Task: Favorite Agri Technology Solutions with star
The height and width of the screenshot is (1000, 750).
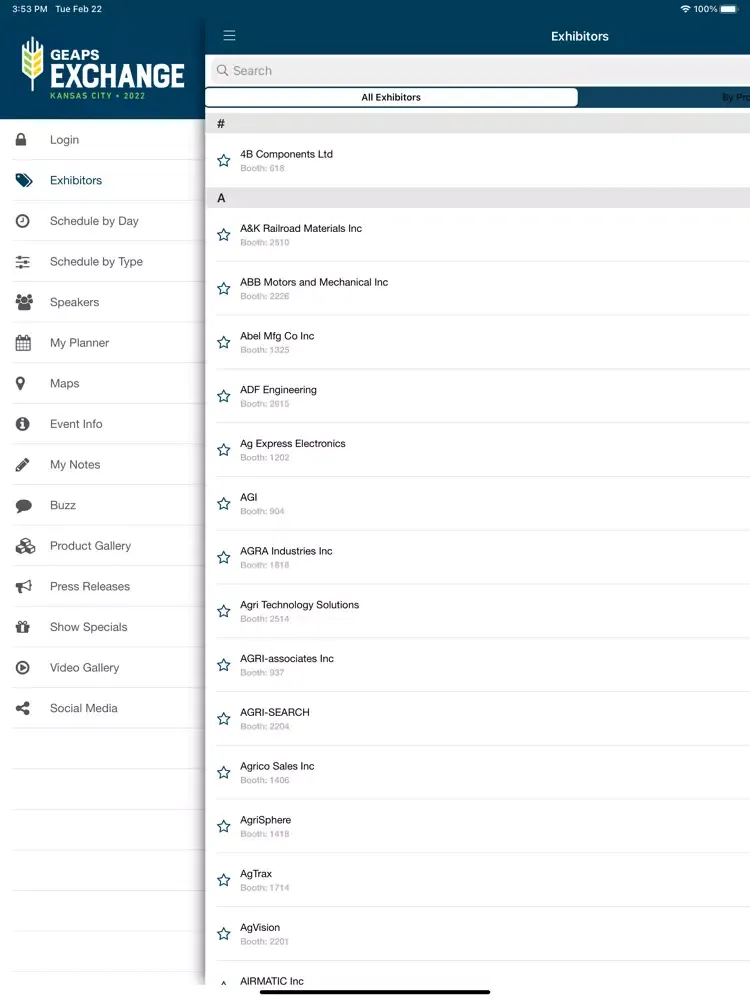Action: pos(223,611)
